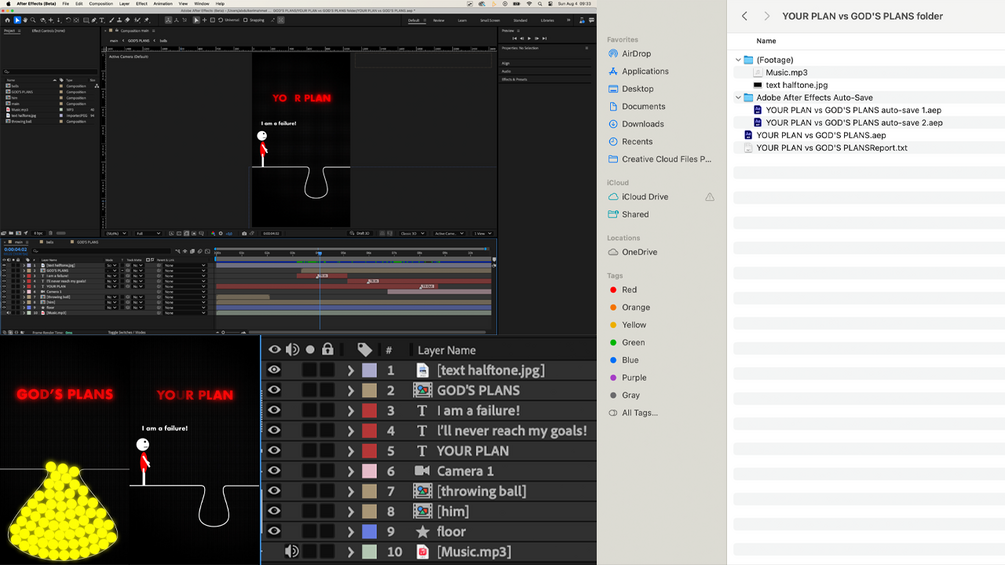Click the GOD'S PLANS layer composition icon
This screenshot has width=1005, height=565.
point(422,390)
